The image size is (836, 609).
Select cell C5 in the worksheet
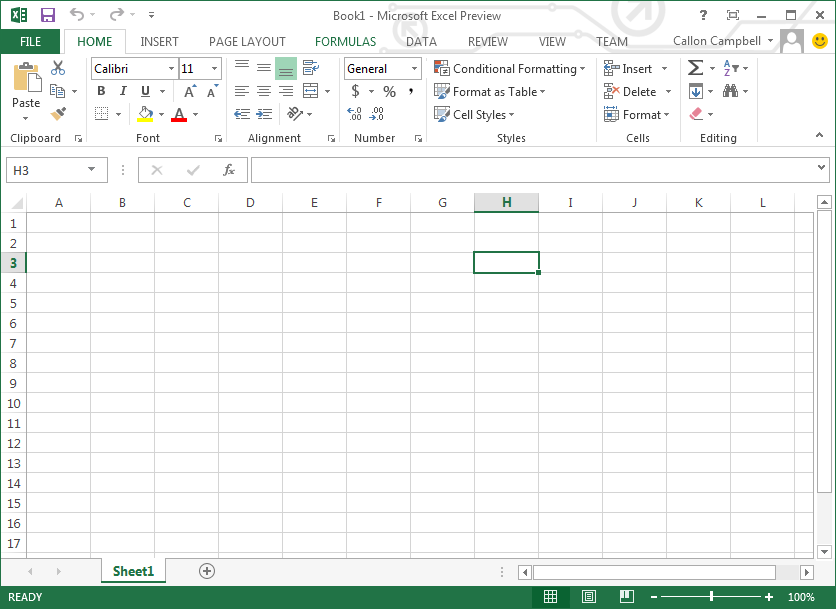point(186,303)
